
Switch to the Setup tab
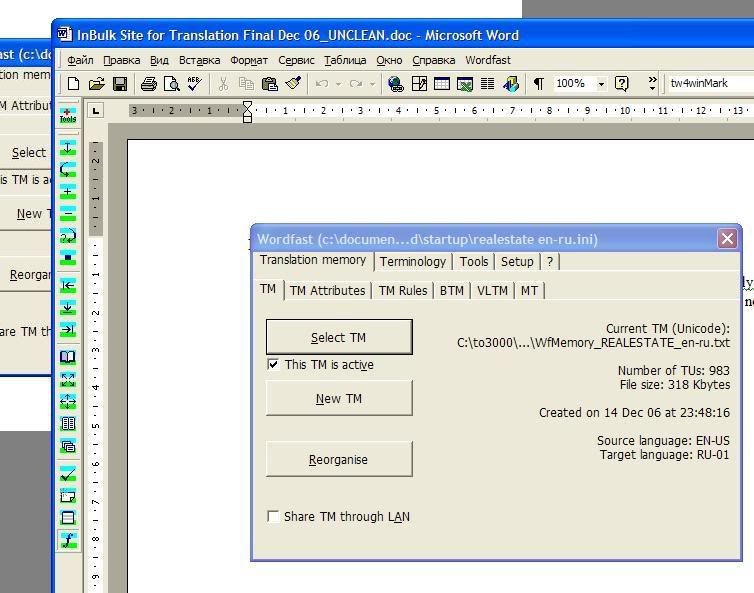pos(517,262)
